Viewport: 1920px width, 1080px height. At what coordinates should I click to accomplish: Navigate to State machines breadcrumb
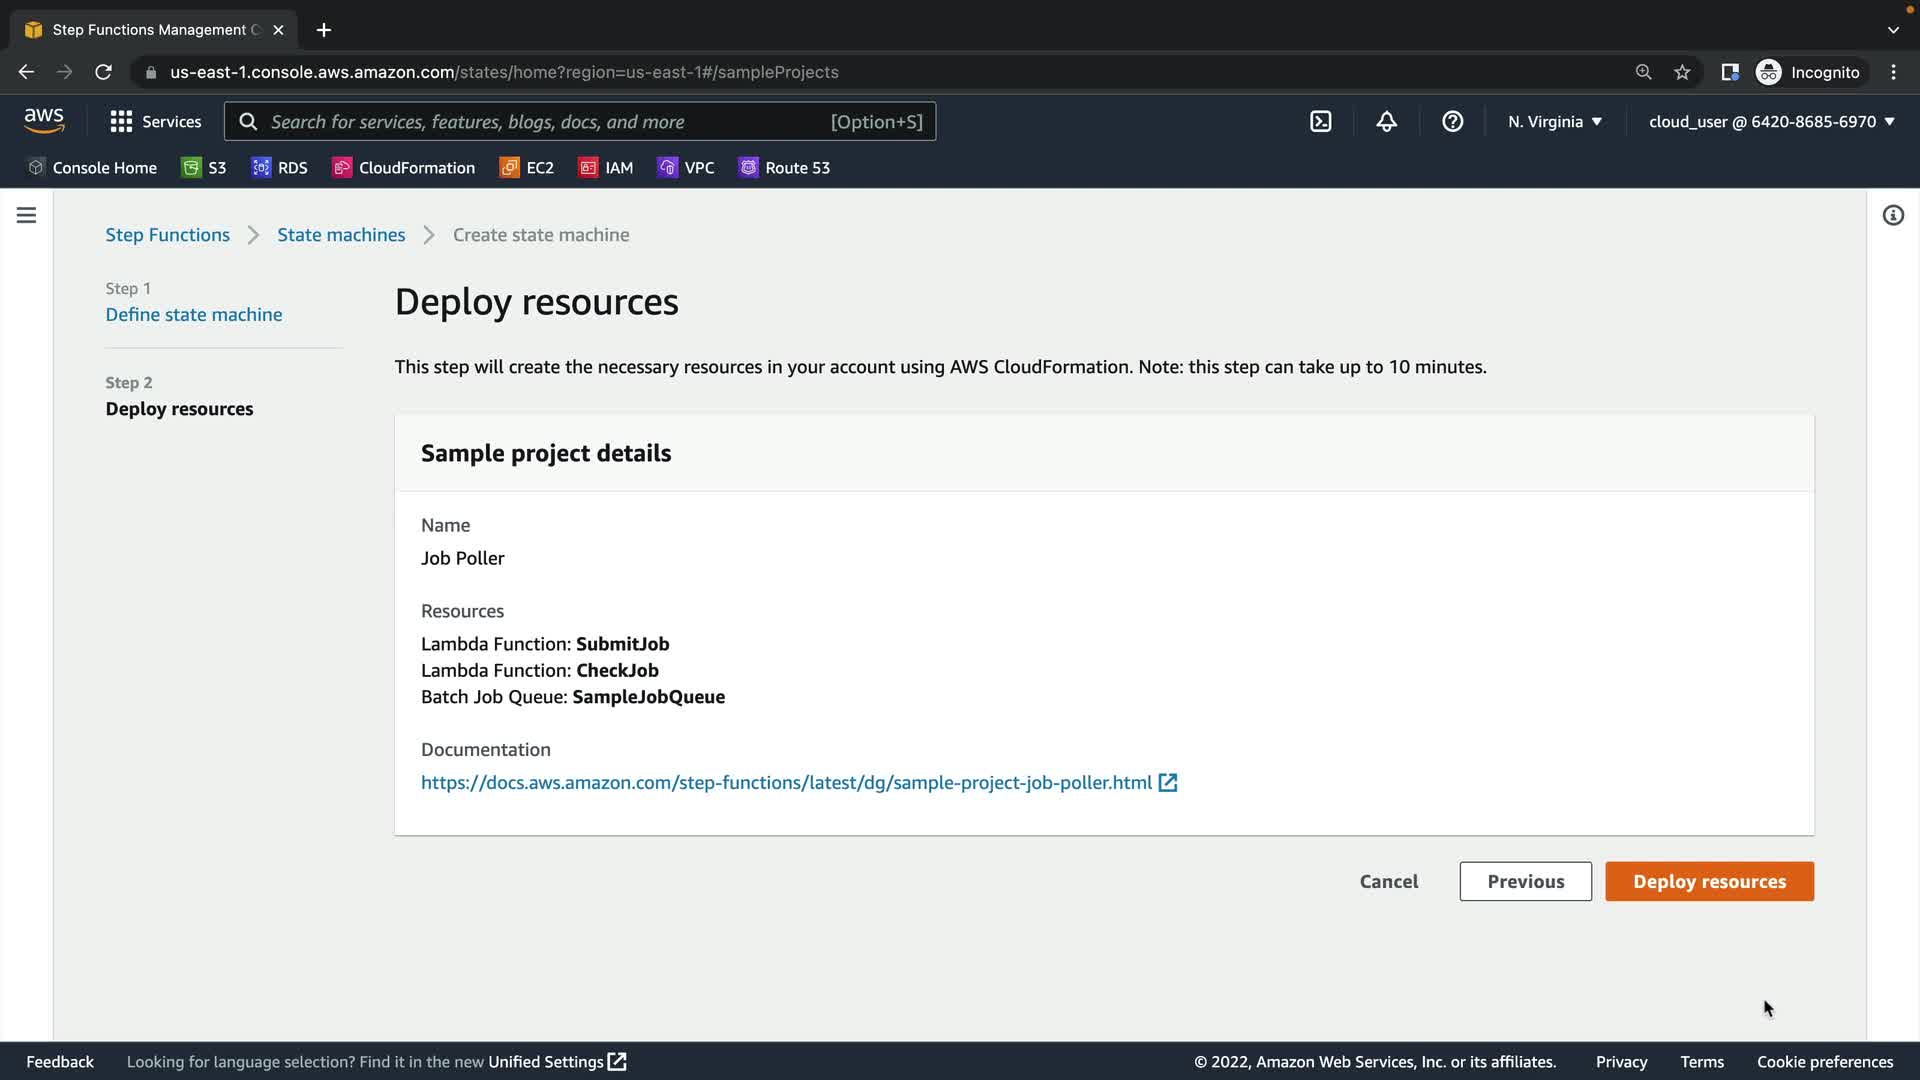point(341,234)
